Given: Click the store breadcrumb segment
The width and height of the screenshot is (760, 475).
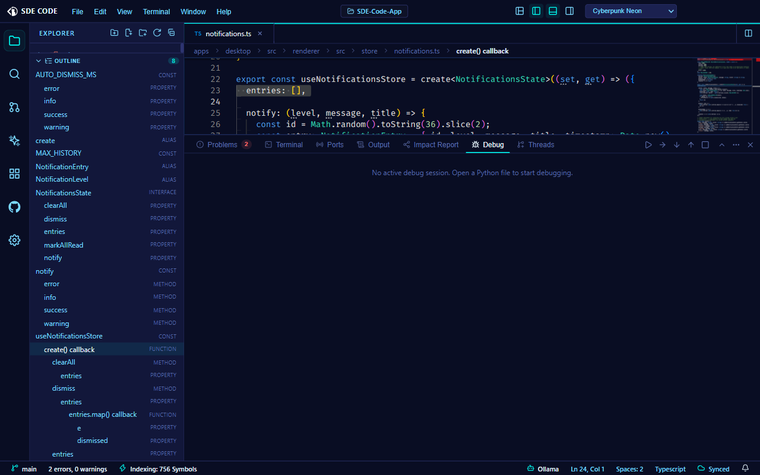Looking at the screenshot, I should pyautogui.click(x=369, y=51).
